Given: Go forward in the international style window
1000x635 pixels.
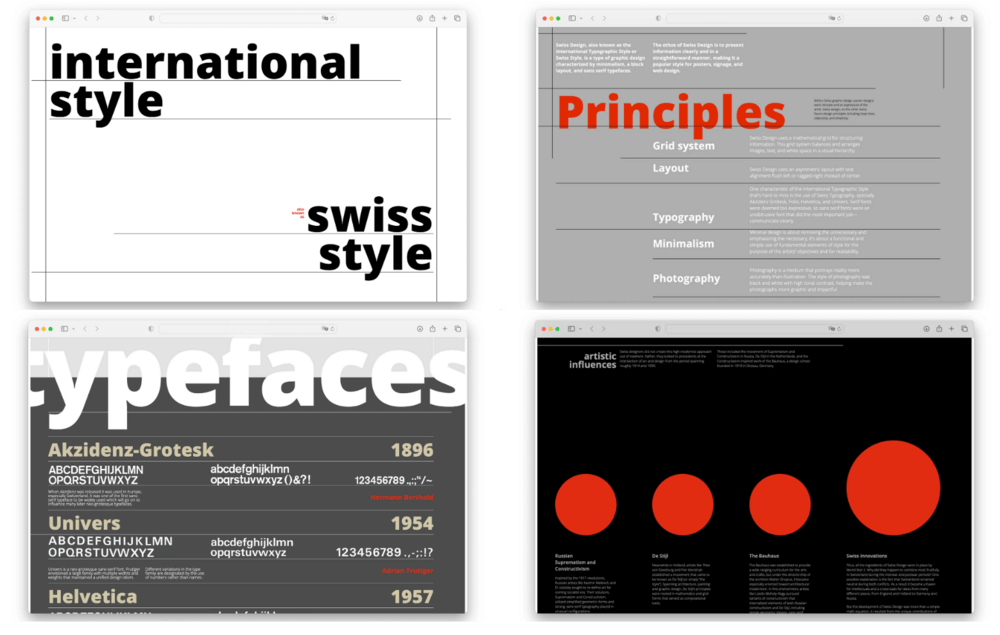Looking at the screenshot, I should tap(98, 18).
